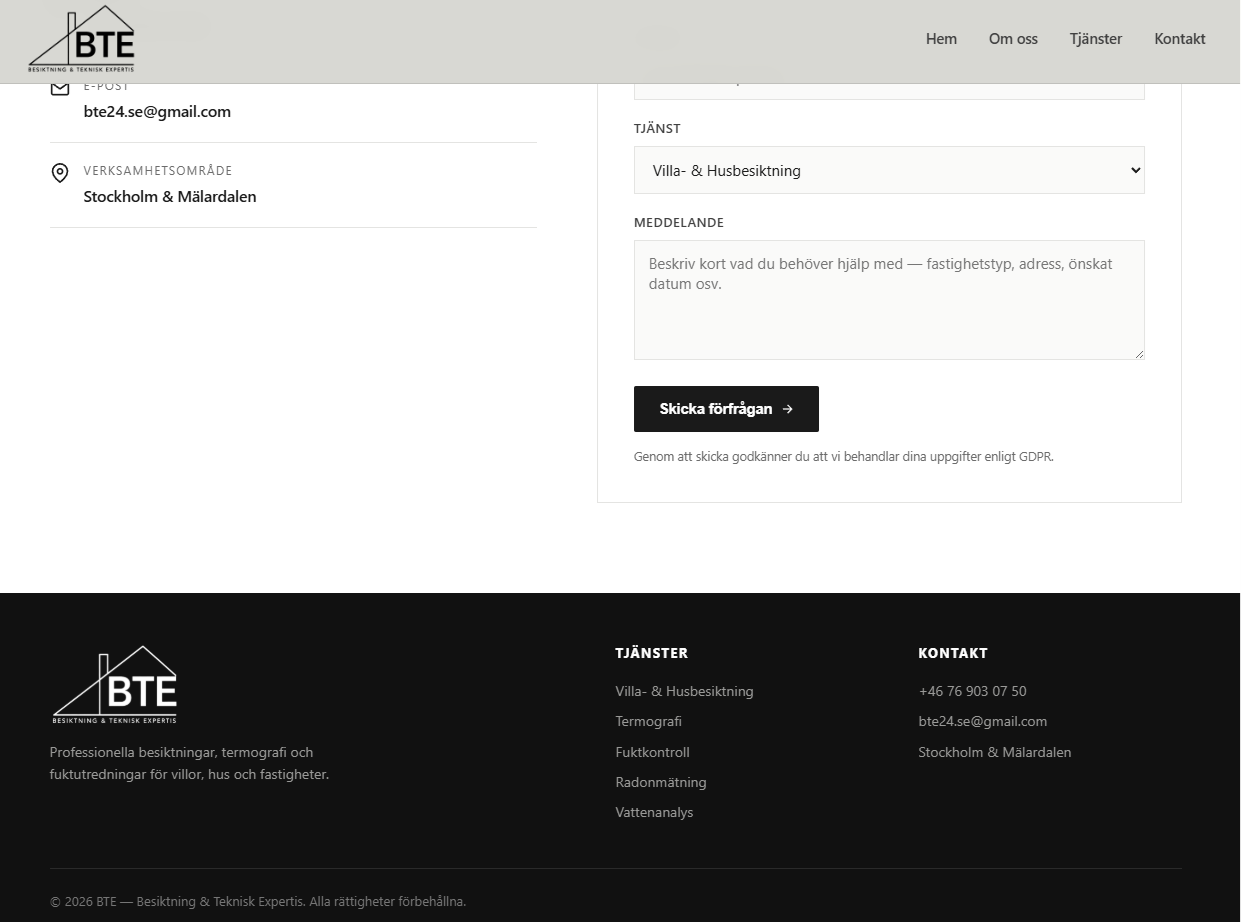Click the TJÄNST field label

pyautogui.click(x=657, y=129)
